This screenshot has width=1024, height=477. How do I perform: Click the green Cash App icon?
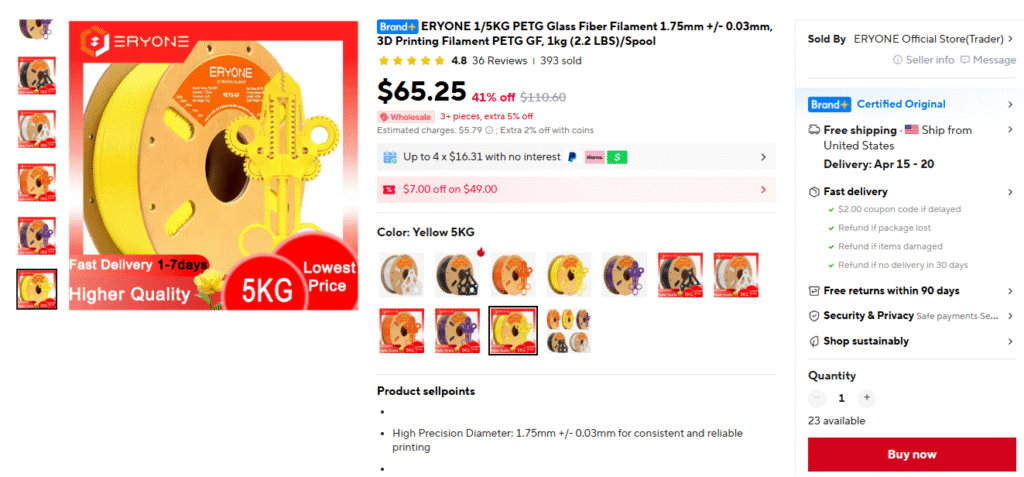(x=616, y=157)
